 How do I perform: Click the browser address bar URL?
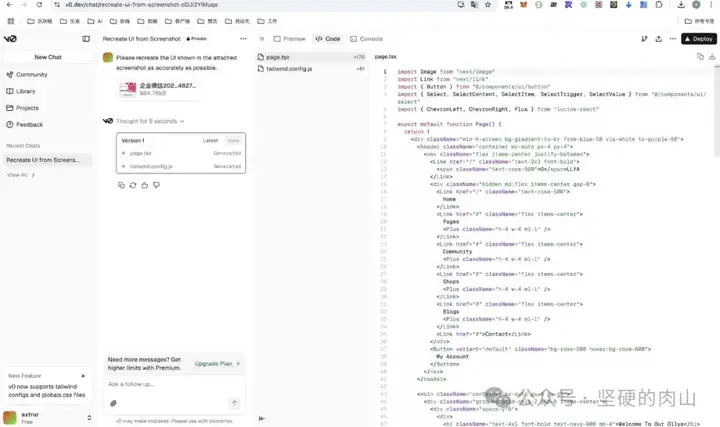pos(141,5)
